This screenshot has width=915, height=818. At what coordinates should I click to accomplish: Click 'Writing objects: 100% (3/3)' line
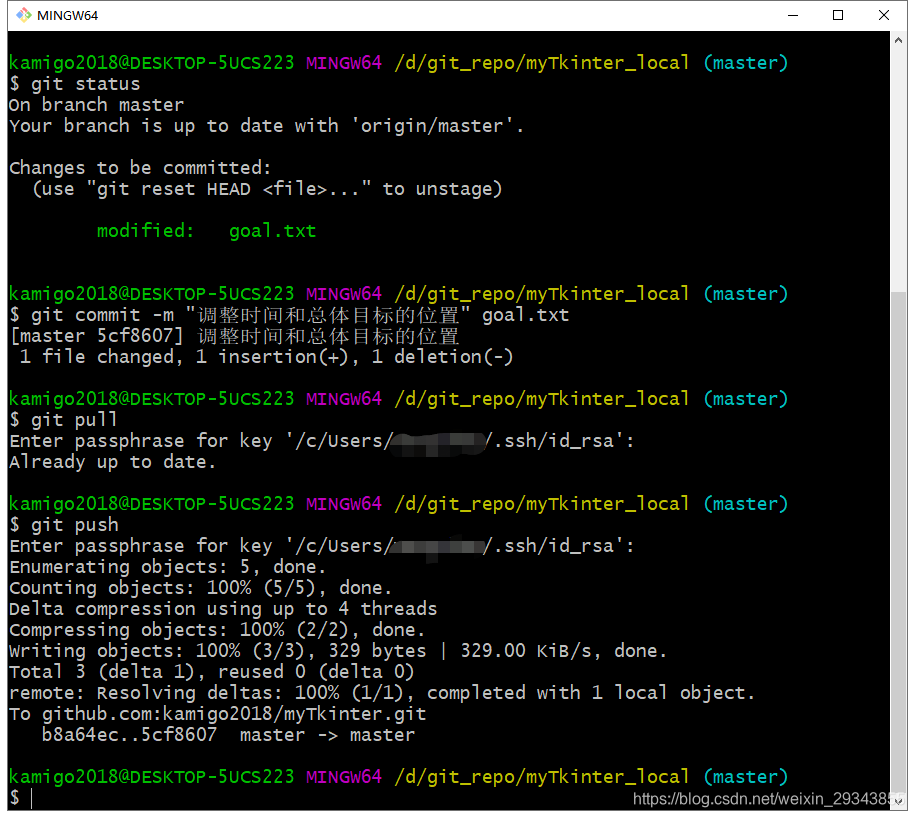338,651
